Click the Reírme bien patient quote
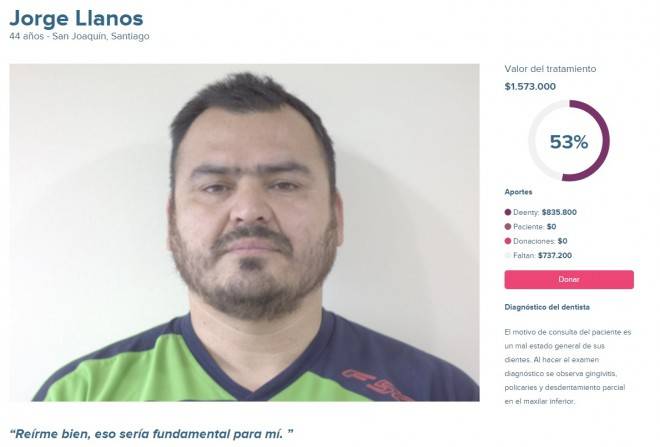Image resolution: width=660 pixels, height=447 pixels. [x=152, y=434]
